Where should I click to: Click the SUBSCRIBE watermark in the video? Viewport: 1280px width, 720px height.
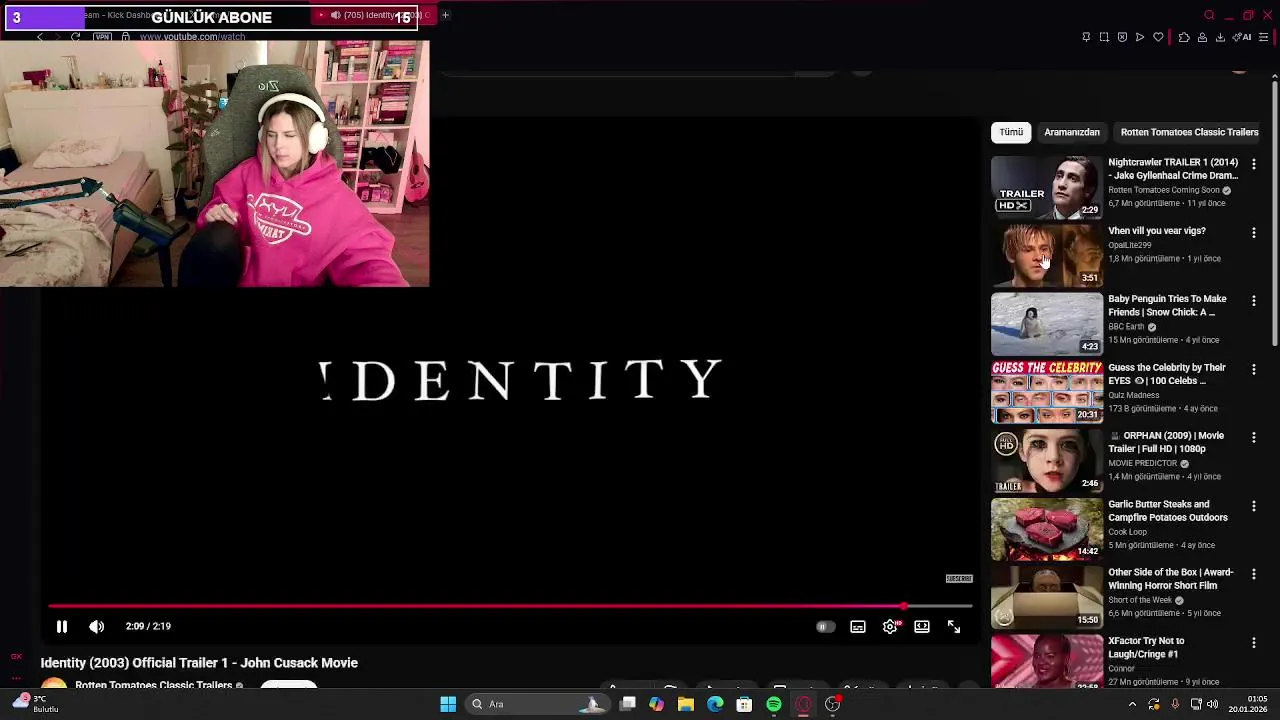[x=959, y=579]
